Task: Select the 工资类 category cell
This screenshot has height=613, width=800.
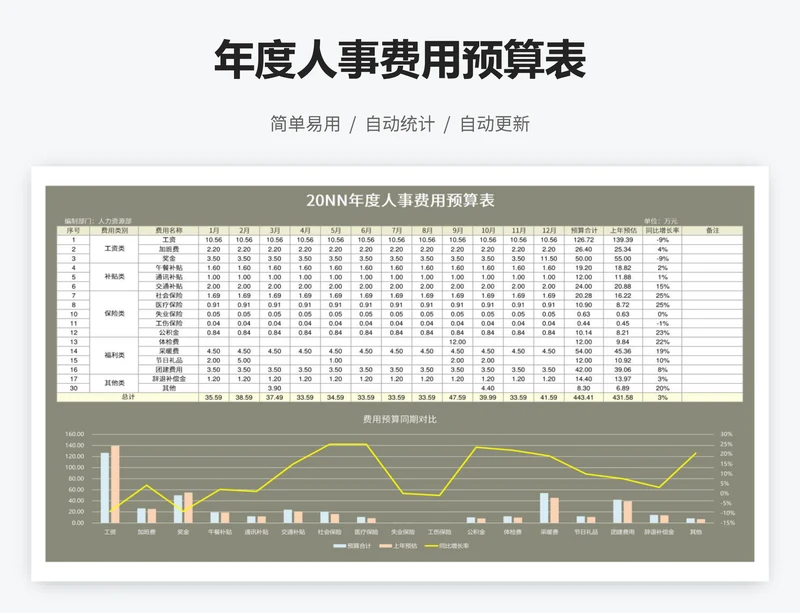Action: click(114, 249)
